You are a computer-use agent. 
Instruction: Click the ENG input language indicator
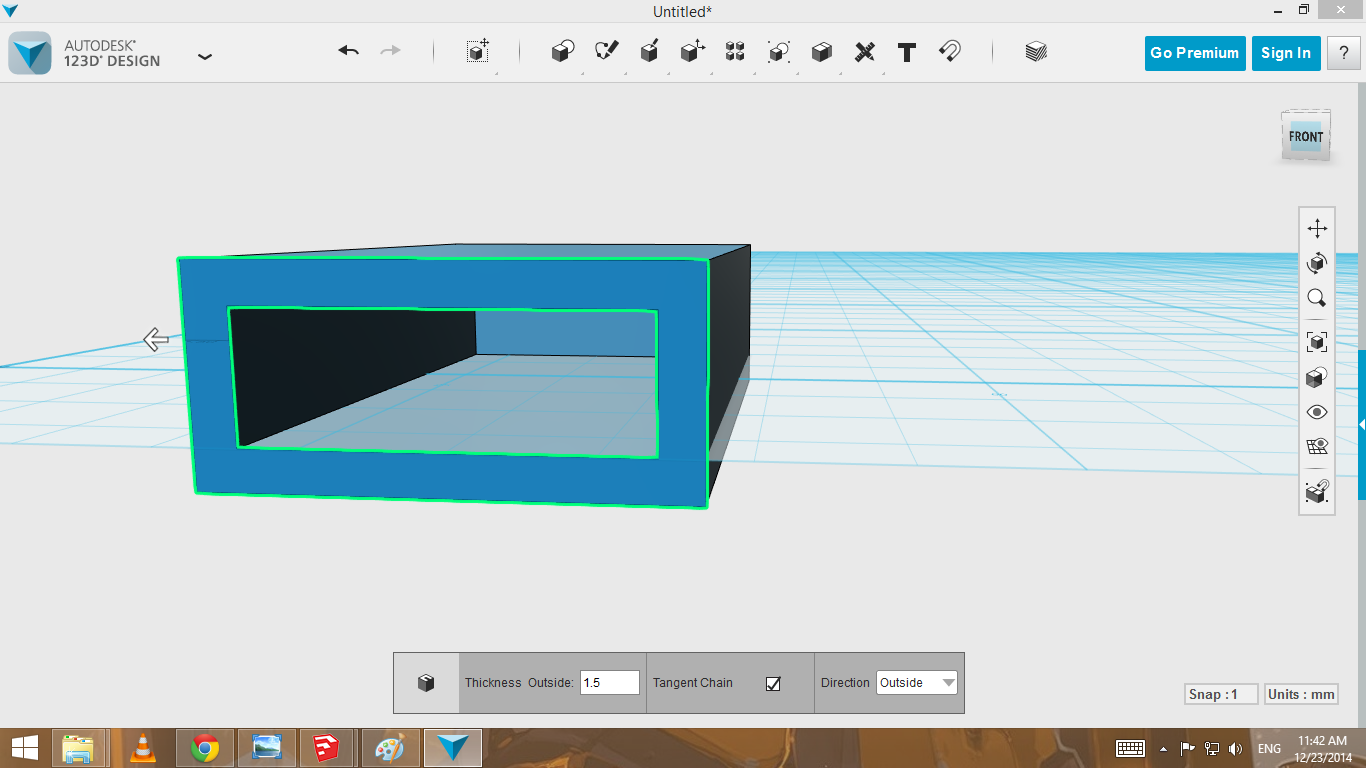[1269, 748]
